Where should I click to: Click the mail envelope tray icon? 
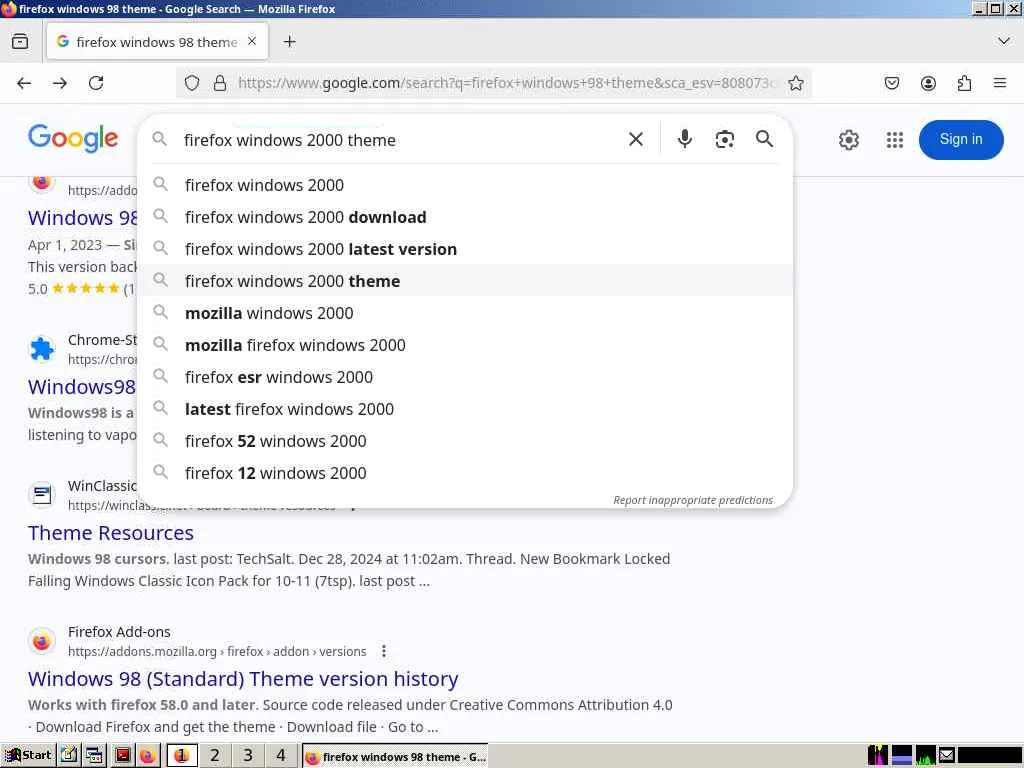pos(947,756)
